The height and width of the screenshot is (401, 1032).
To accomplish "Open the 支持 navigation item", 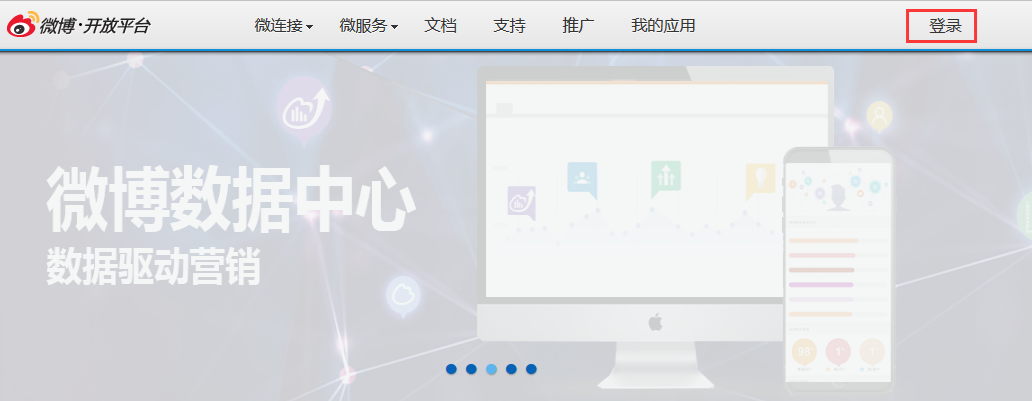I will click(509, 26).
